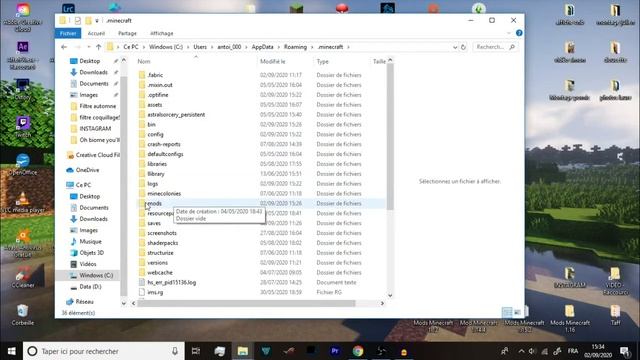Viewport: 640px width, 360px height.
Task: Open the Partage ribbon tab
Action: [x=127, y=33]
